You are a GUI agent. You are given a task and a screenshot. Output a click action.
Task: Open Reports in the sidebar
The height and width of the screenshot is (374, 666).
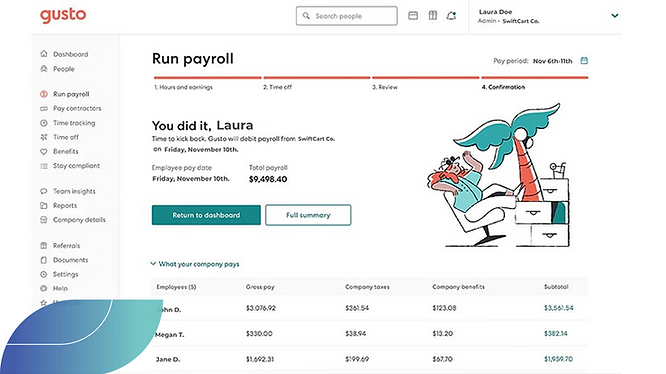click(x=65, y=205)
